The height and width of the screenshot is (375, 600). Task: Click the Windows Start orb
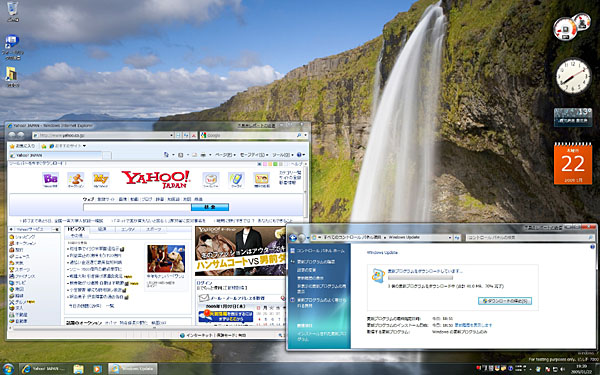pos(7,369)
